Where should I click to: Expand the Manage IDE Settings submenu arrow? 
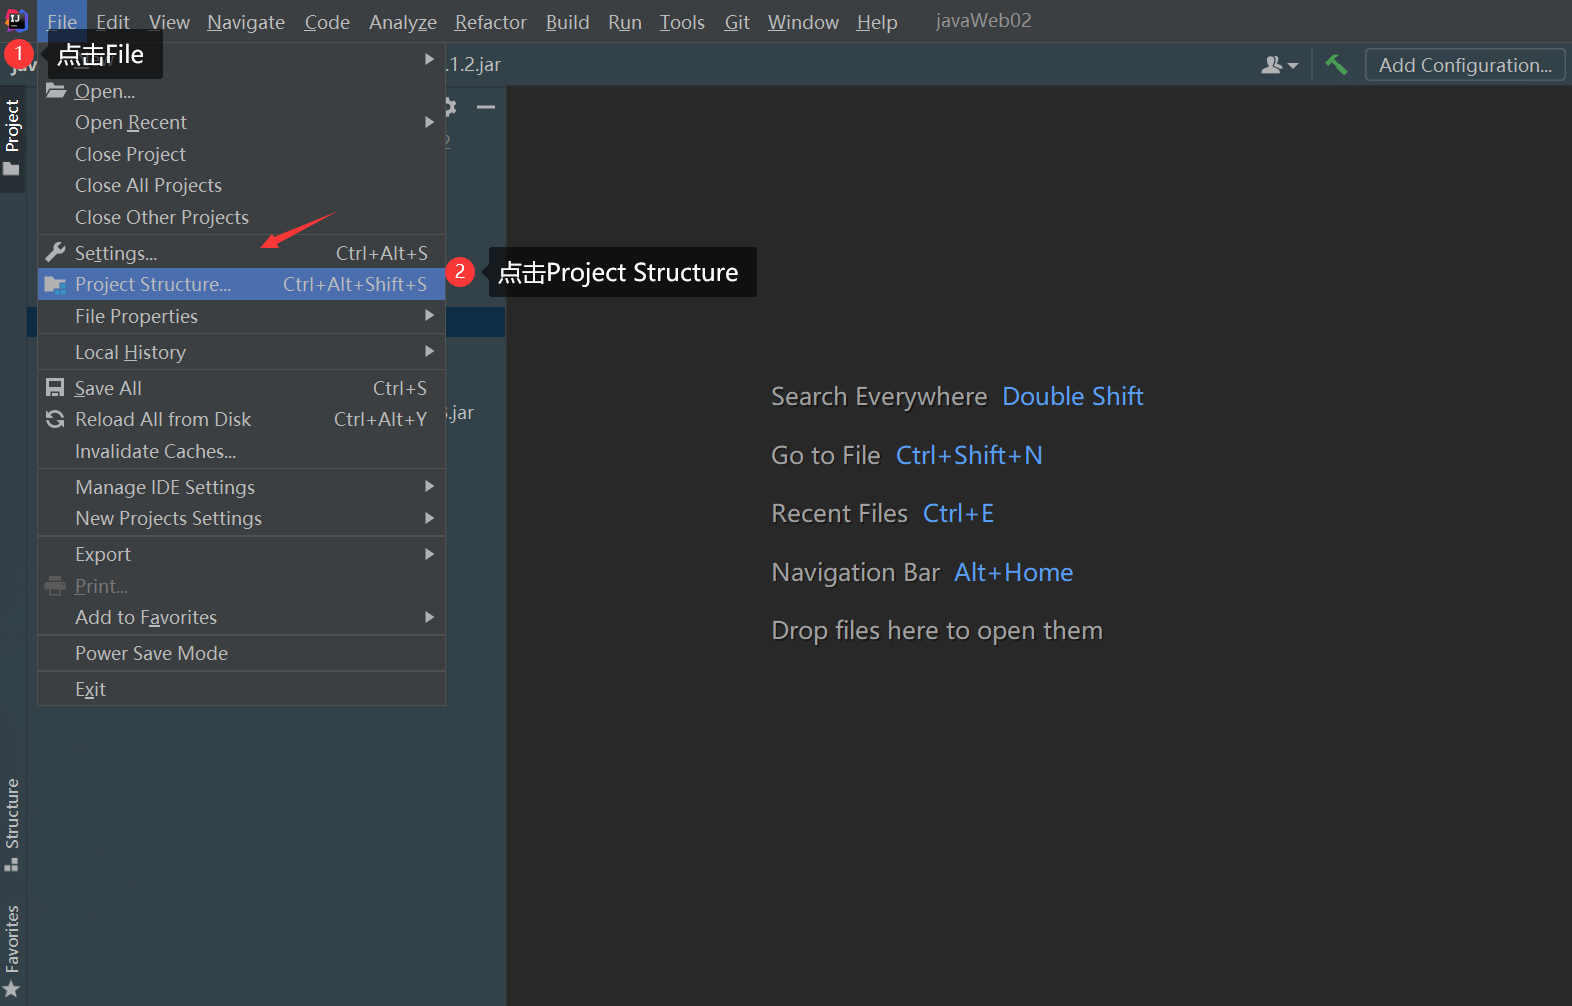tap(429, 487)
